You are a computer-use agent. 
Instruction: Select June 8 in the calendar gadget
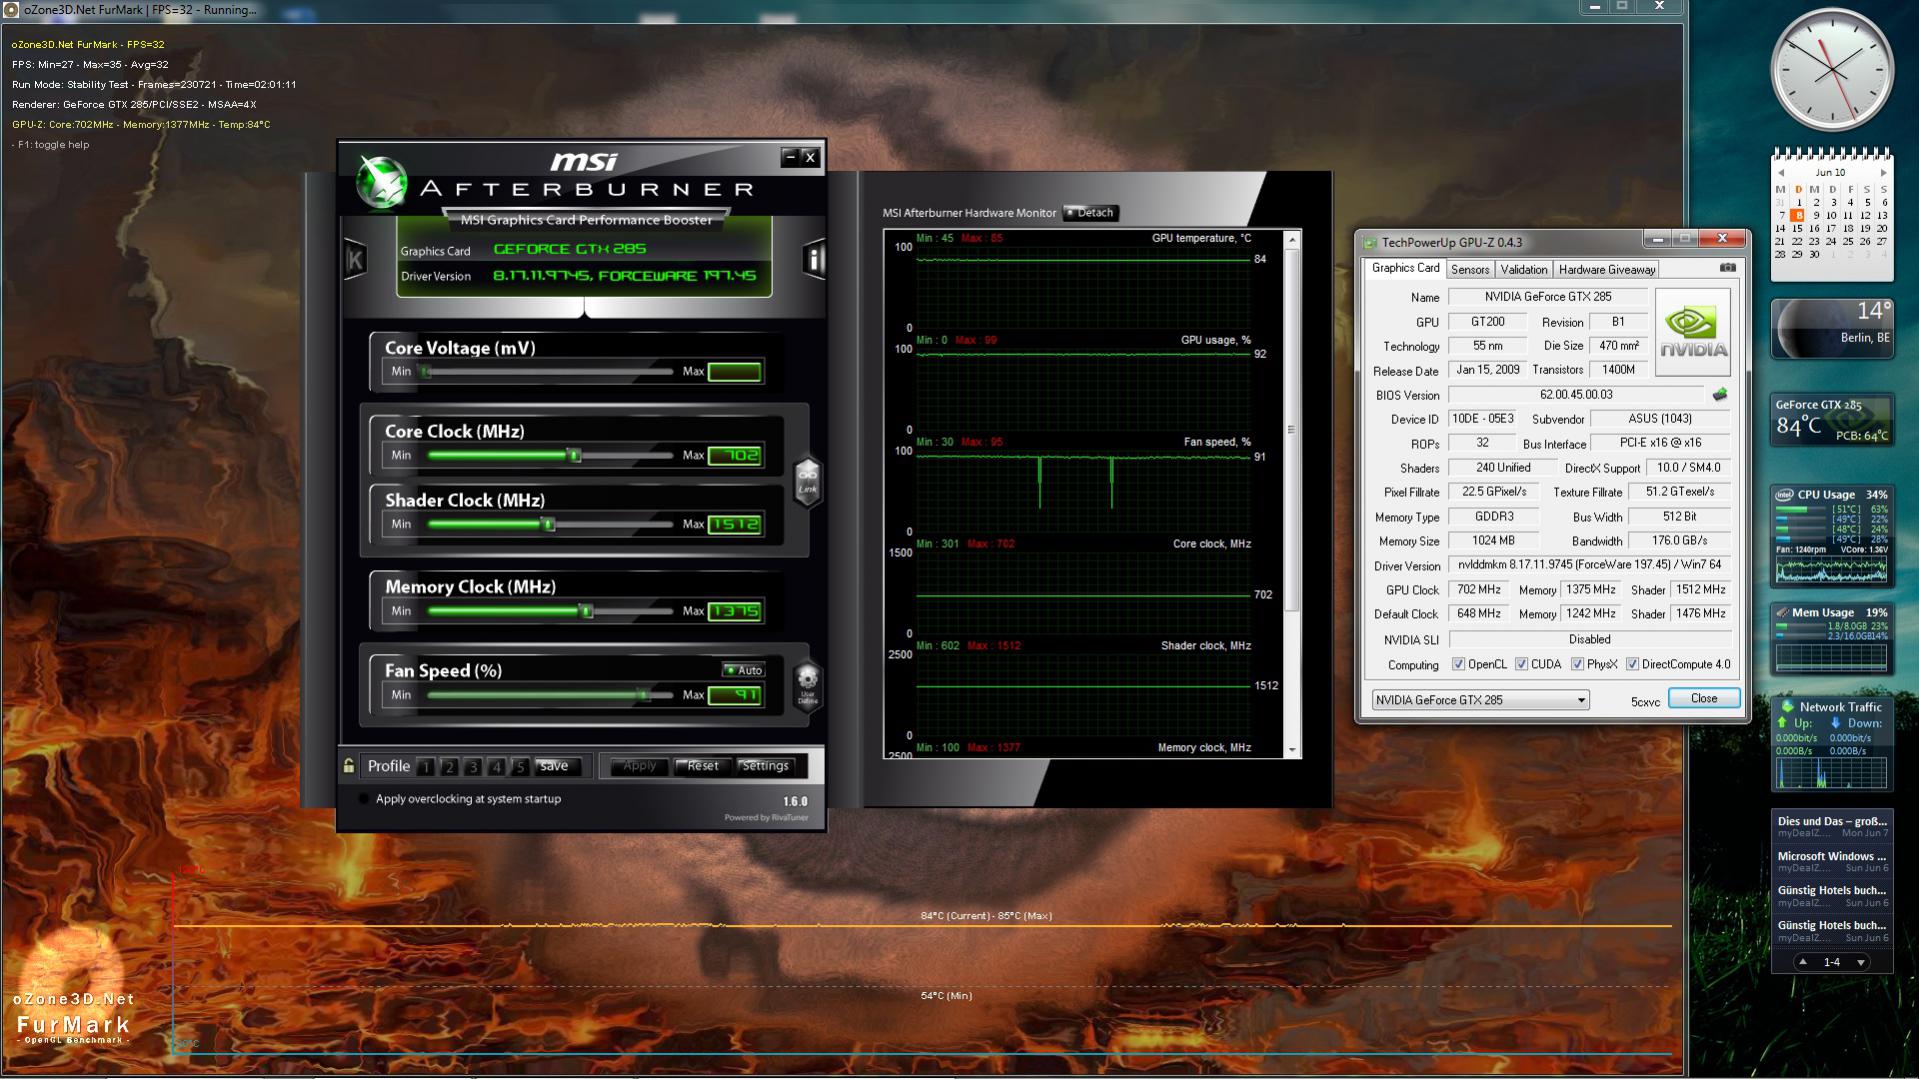point(1798,215)
